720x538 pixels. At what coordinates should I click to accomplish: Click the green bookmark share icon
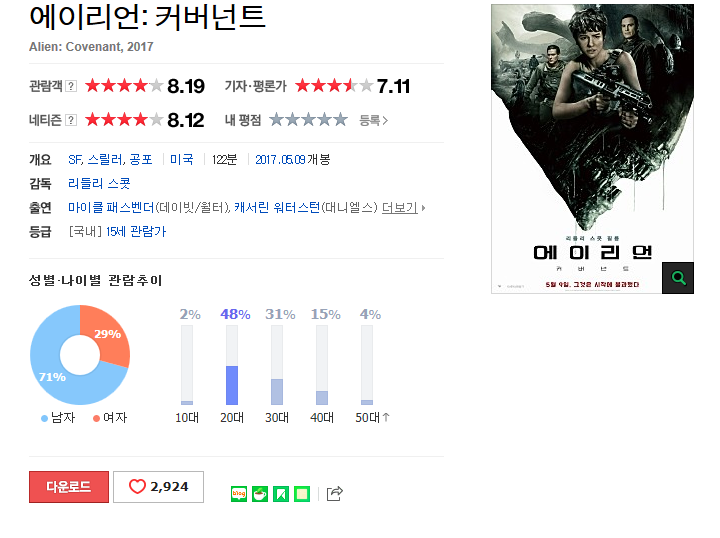tap(281, 494)
